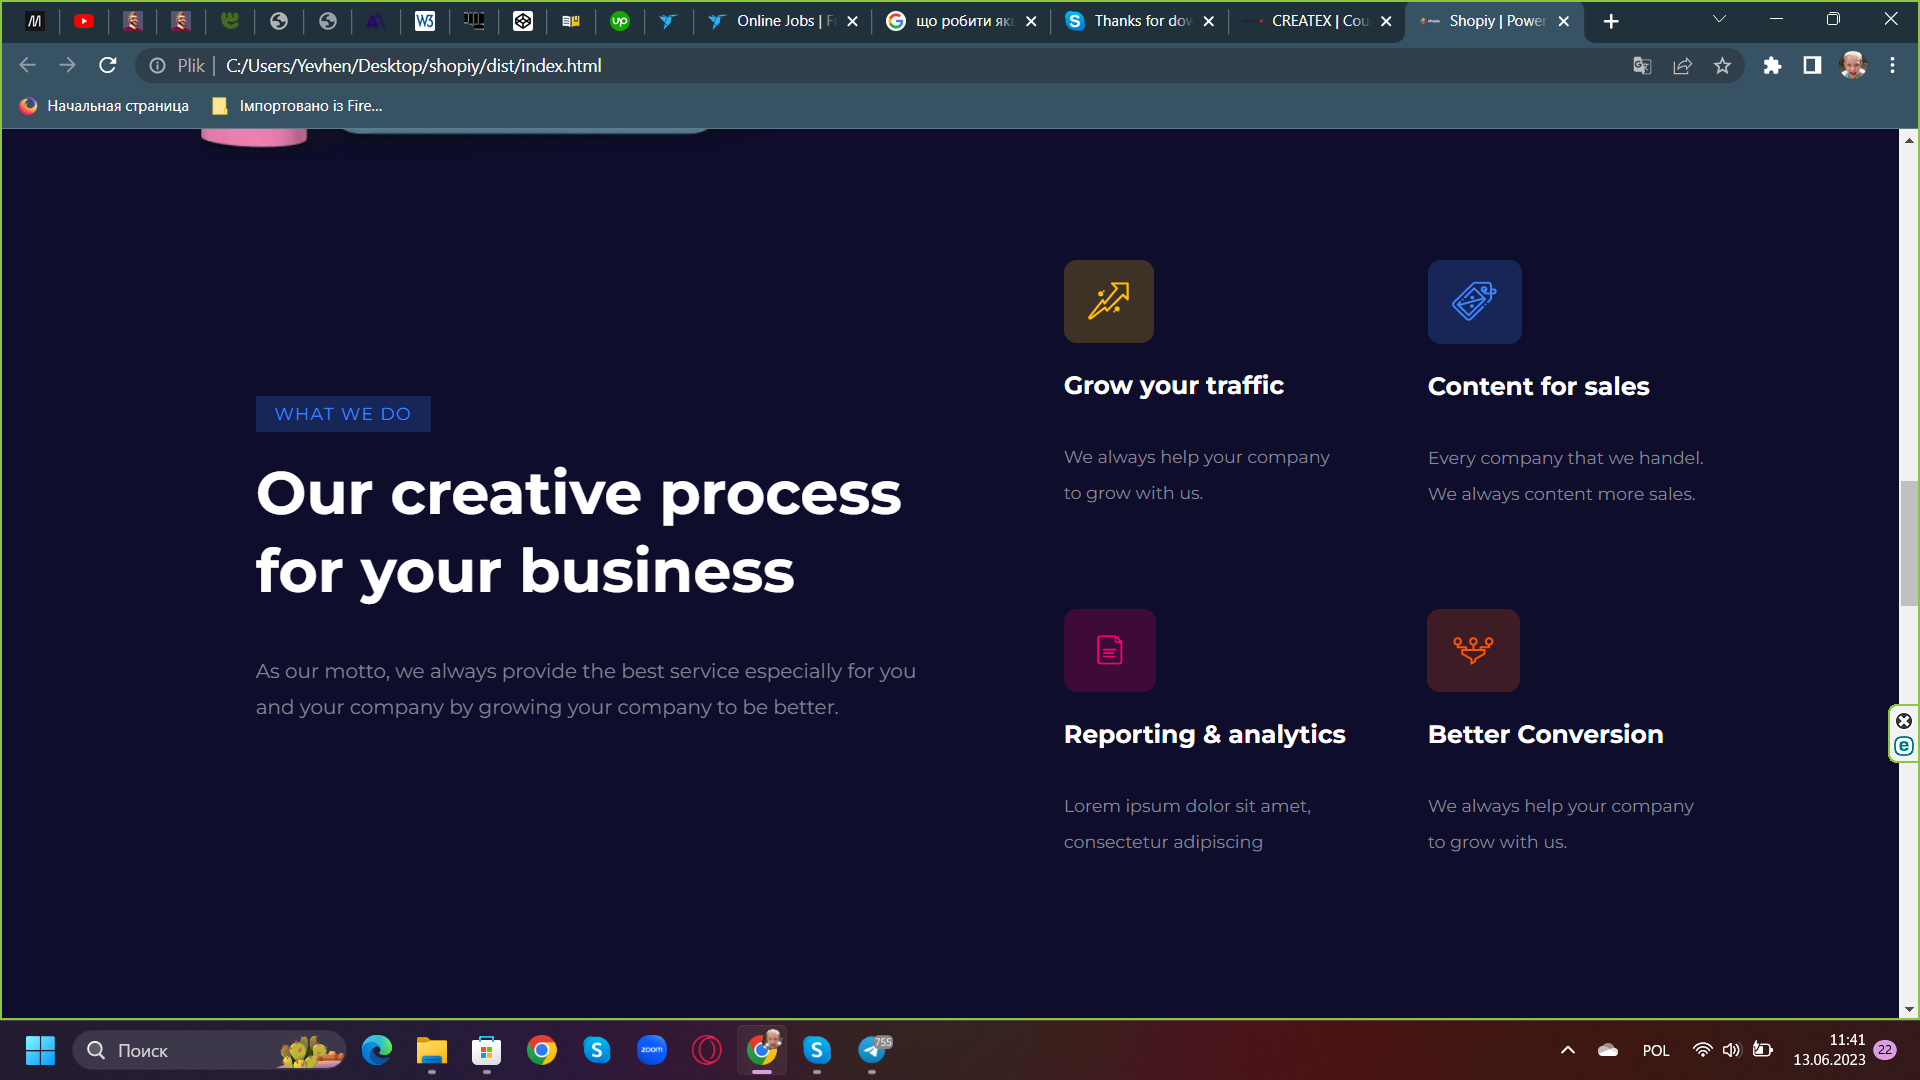1920x1080 pixels.
Task: Close the Shopiy tab
Action: [x=1564, y=21]
